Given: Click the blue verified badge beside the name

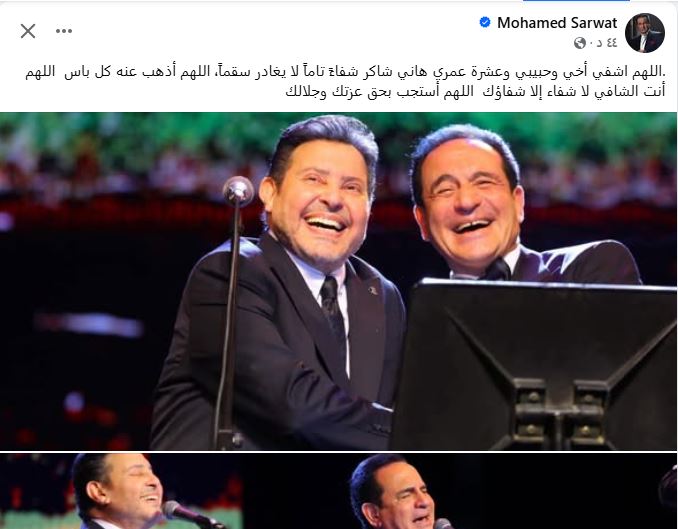Looking at the screenshot, I should (485, 22).
